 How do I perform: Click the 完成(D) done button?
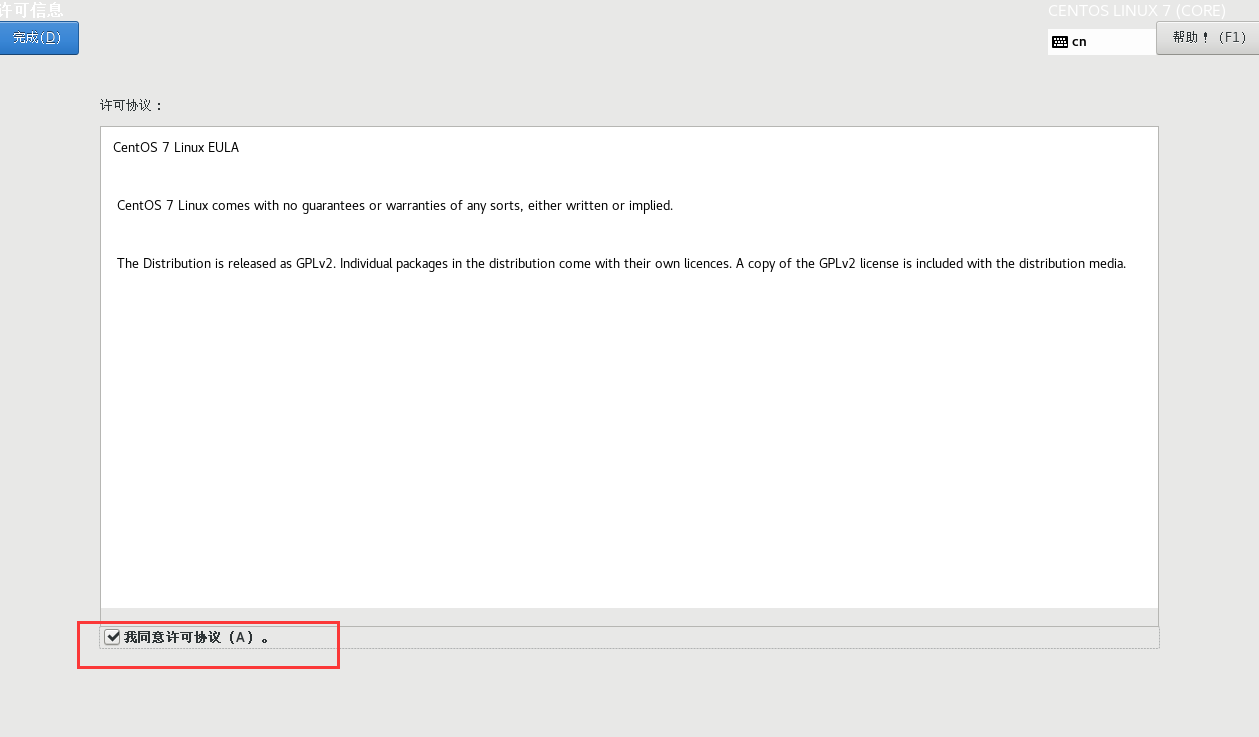click(38, 38)
